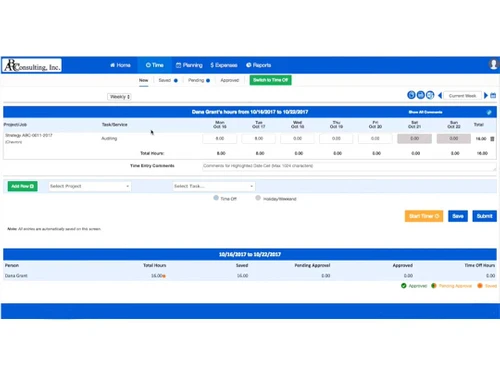Click the Sun Oct 22 hours field
The width and height of the screenshot is (500, 375).
pos(454,138)
